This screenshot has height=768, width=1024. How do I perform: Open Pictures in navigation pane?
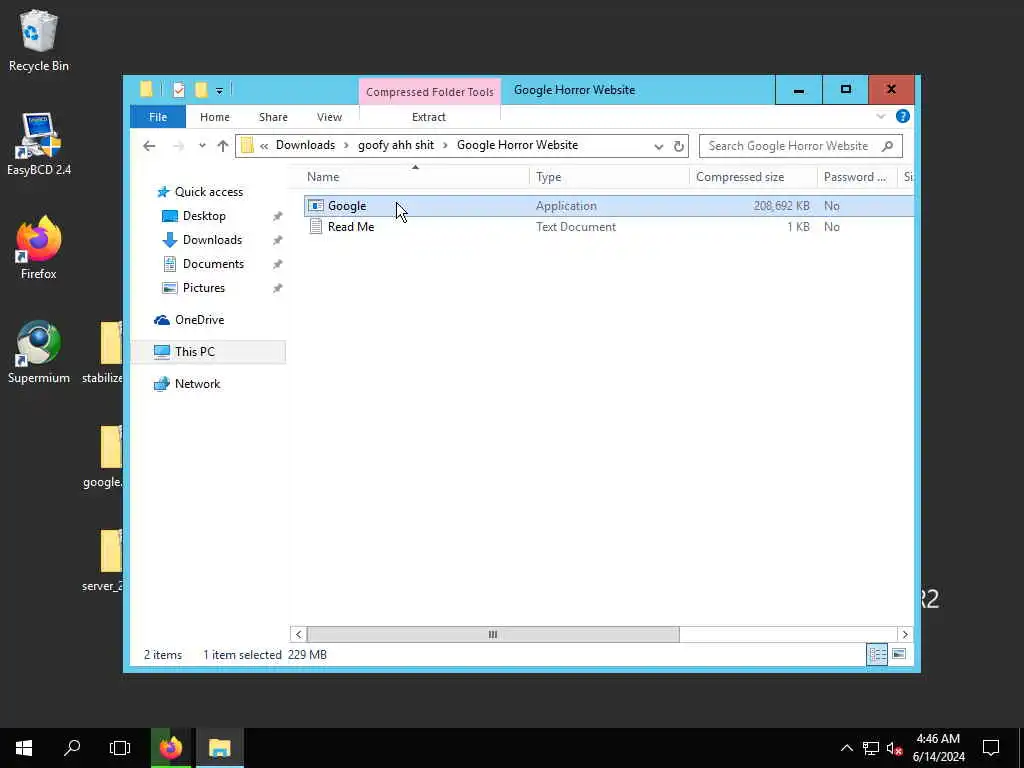203,288
